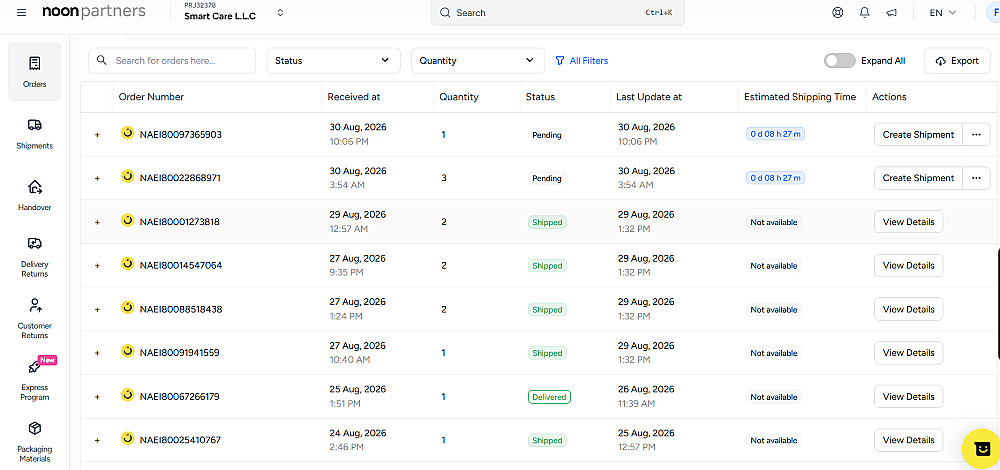Open the announcements megaphone icon

pos(892,13)
